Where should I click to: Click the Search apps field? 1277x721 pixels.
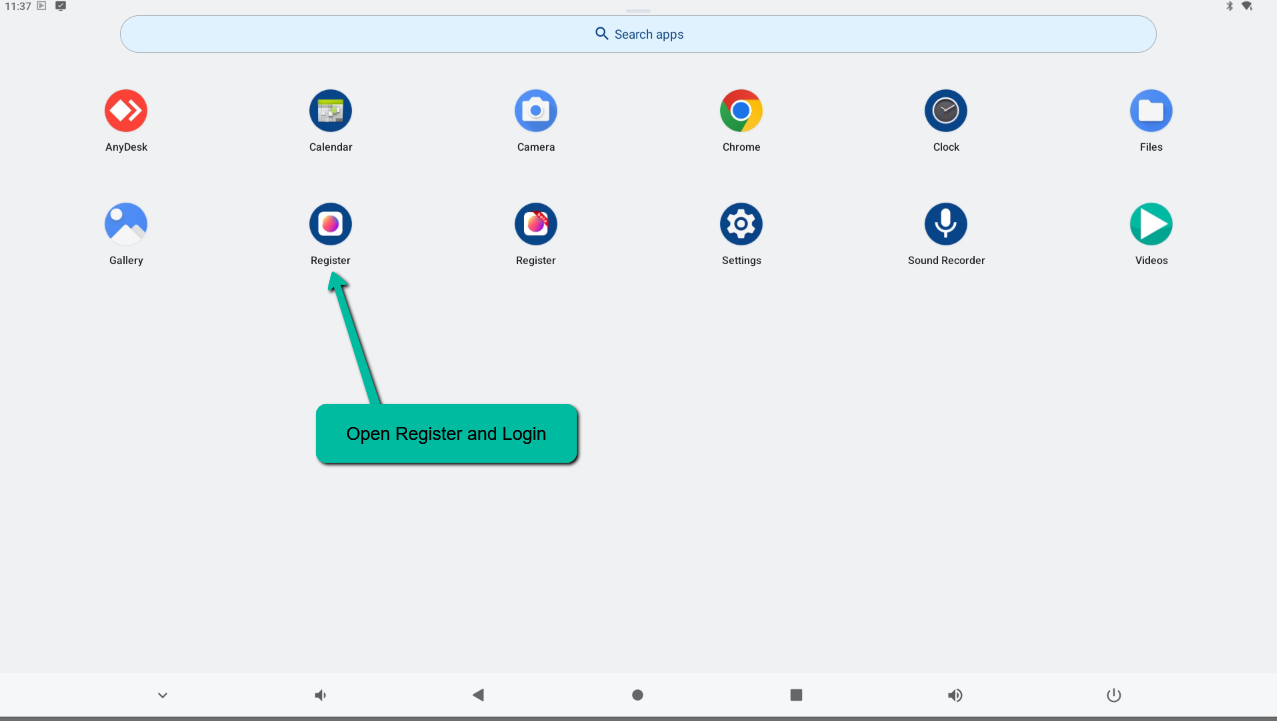pos(638,34)
